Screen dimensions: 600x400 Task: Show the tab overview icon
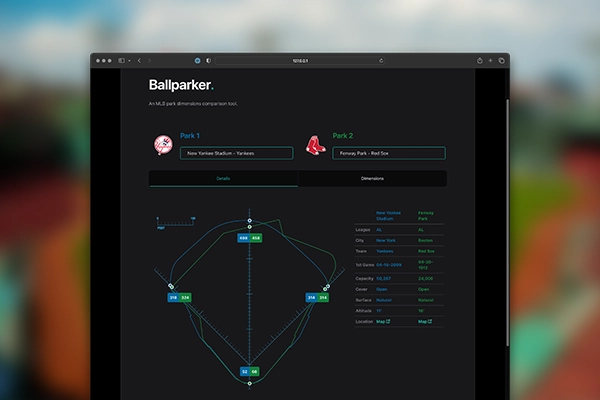tap(501, 60)
